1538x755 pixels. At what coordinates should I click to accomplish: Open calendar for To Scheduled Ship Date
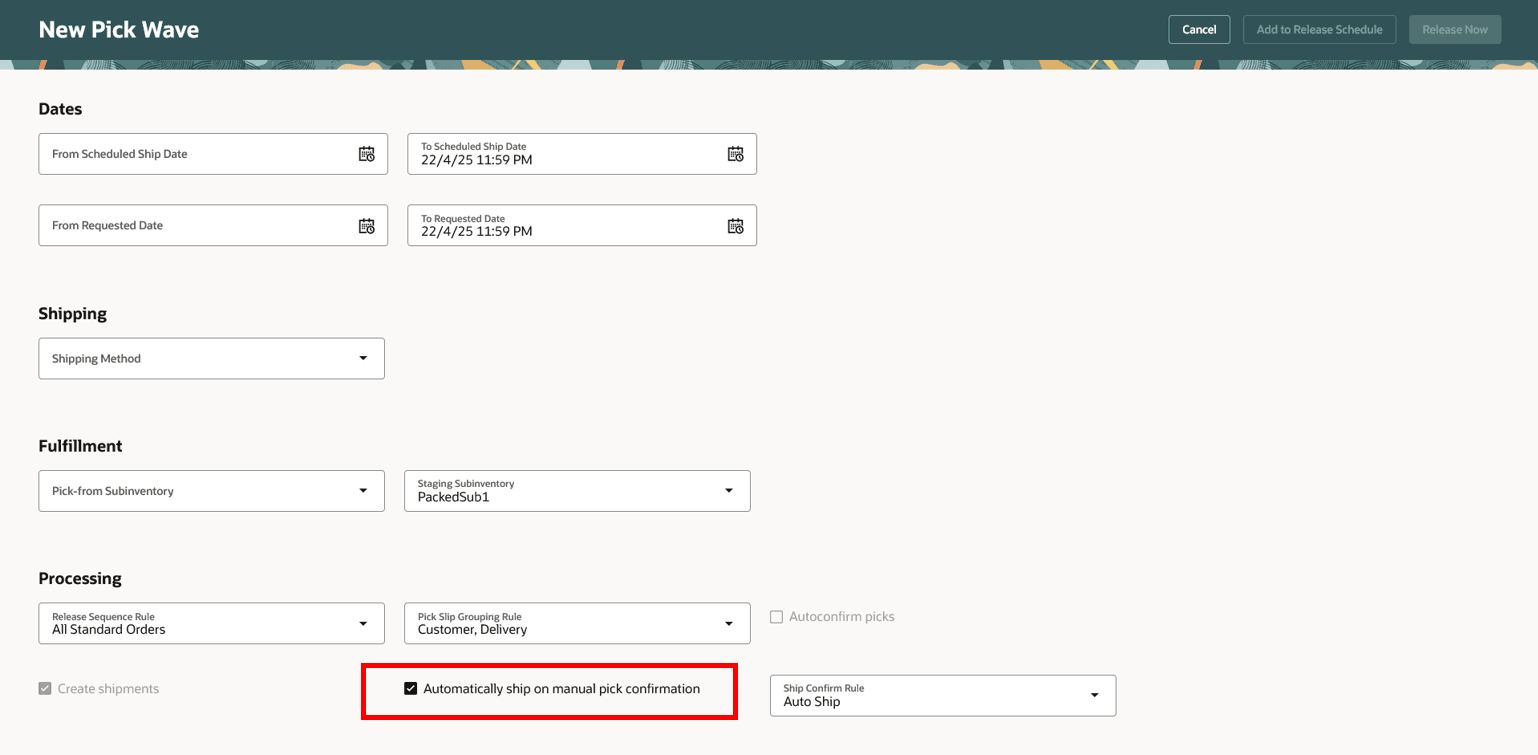coord(736,154)
